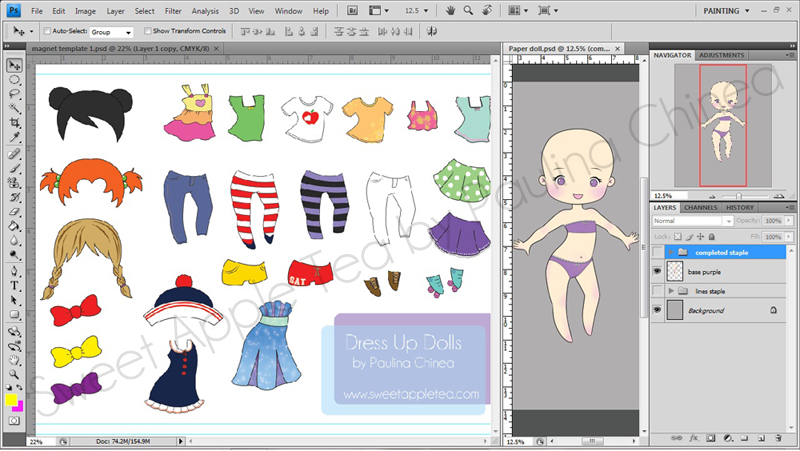
Task: Hide the base purple layer
Action: click(657, 271)
